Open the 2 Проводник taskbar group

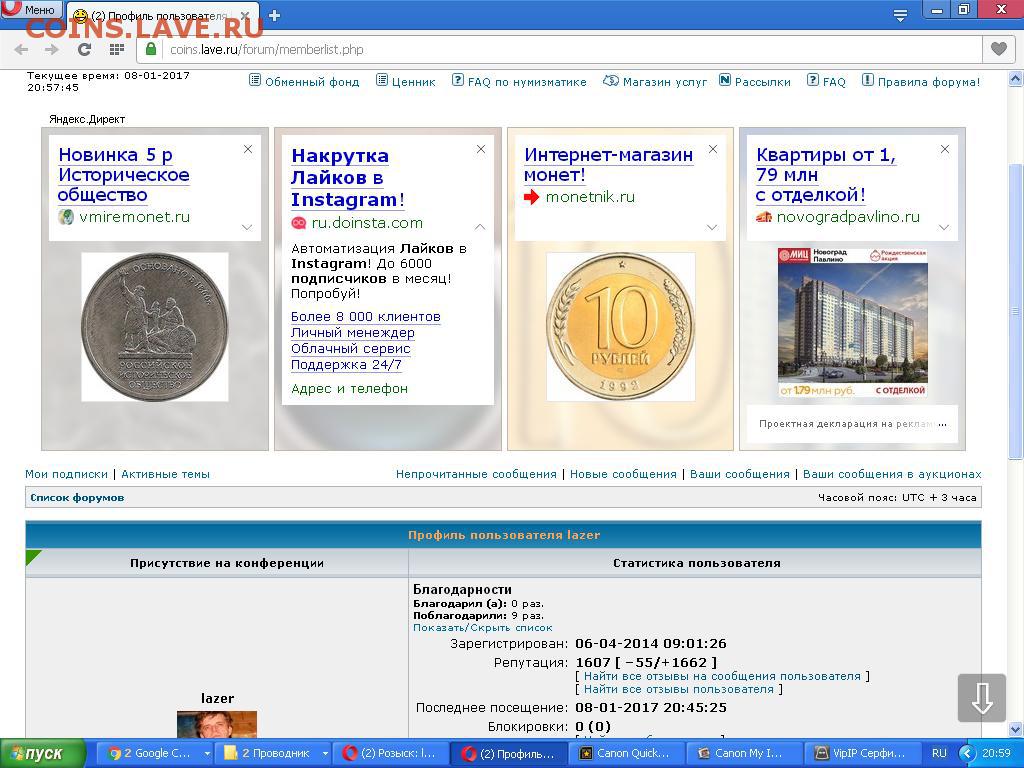coord(274,754)
